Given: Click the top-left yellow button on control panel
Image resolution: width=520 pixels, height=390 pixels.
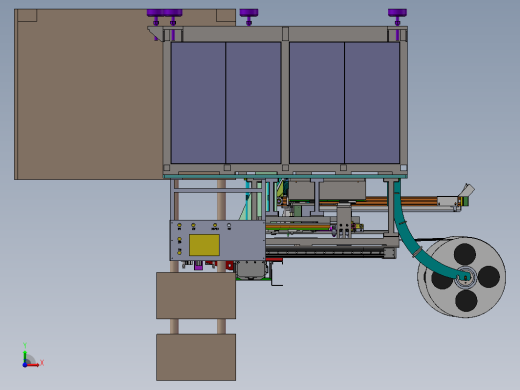Looking at the screenshot, I should tap(179, 226).
